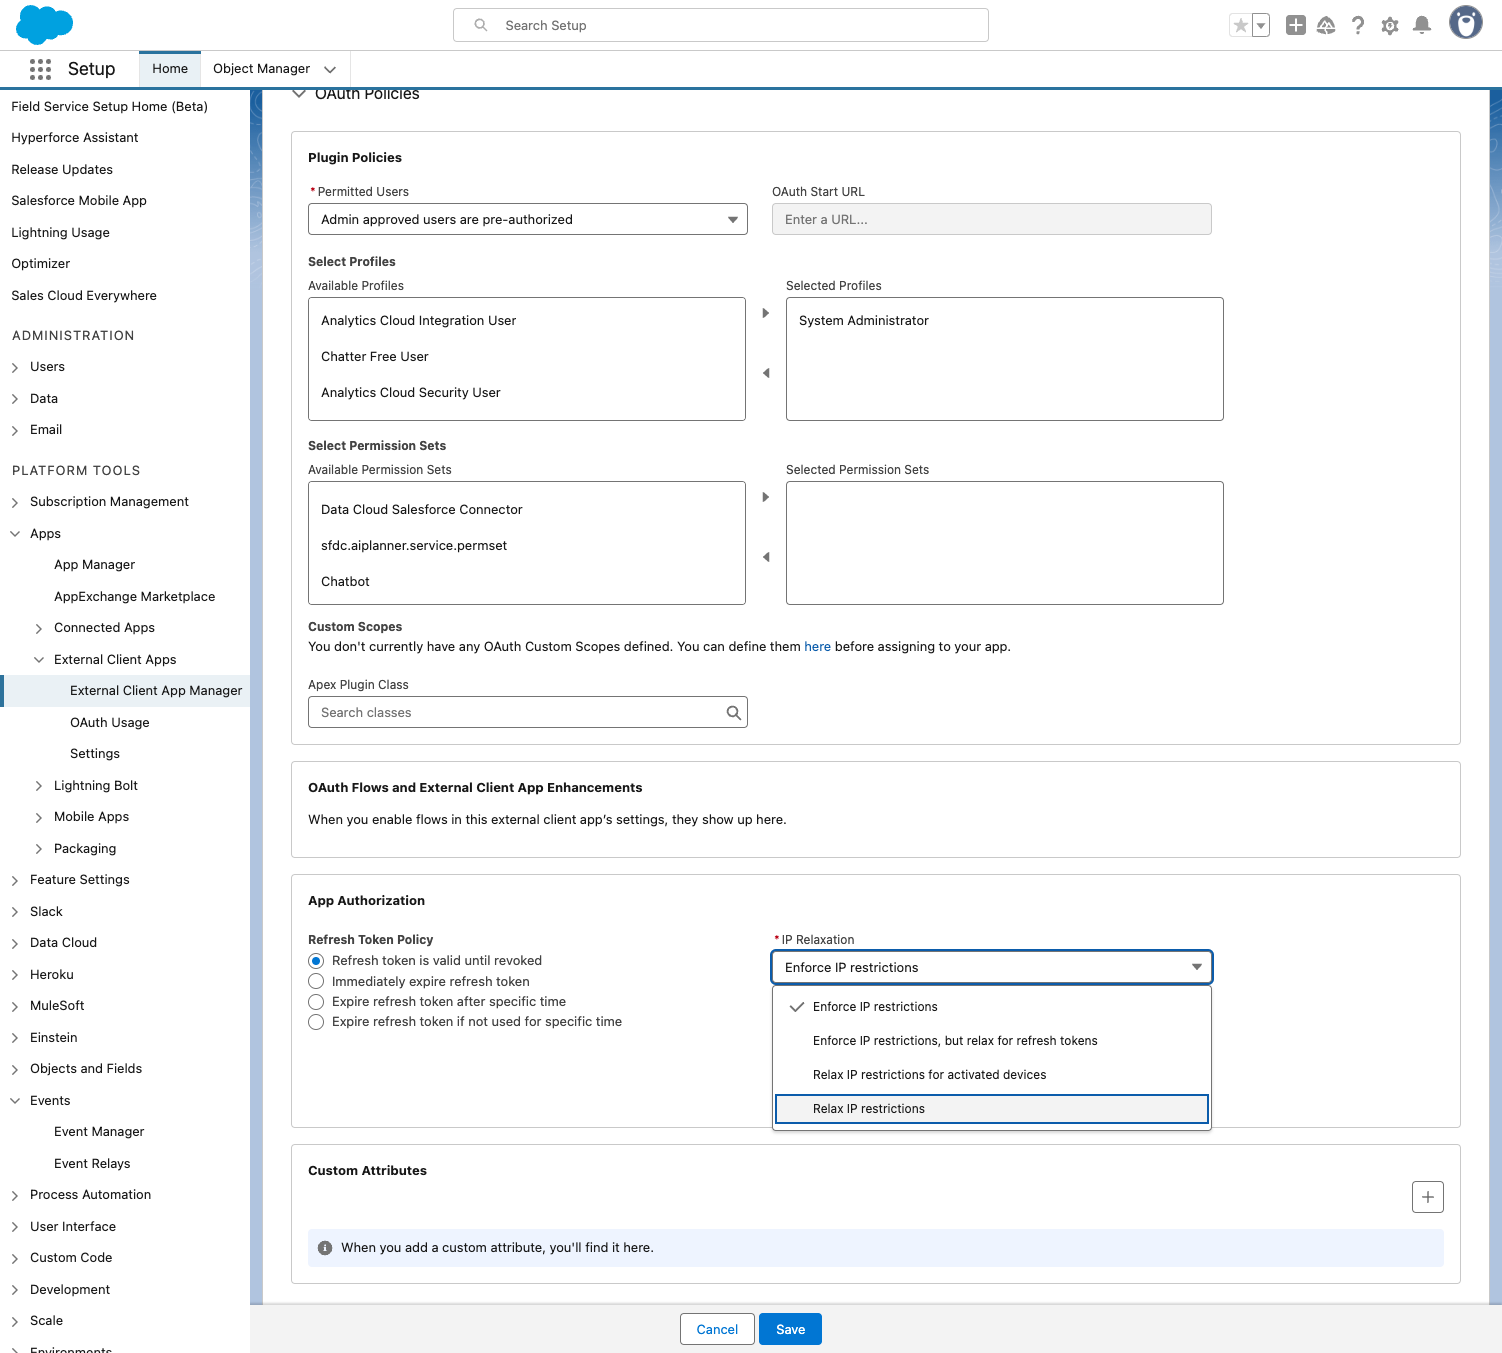Switch to the Object Manager tab
The width and height of the screenshot is (1502, 1353).
point(261,69)
